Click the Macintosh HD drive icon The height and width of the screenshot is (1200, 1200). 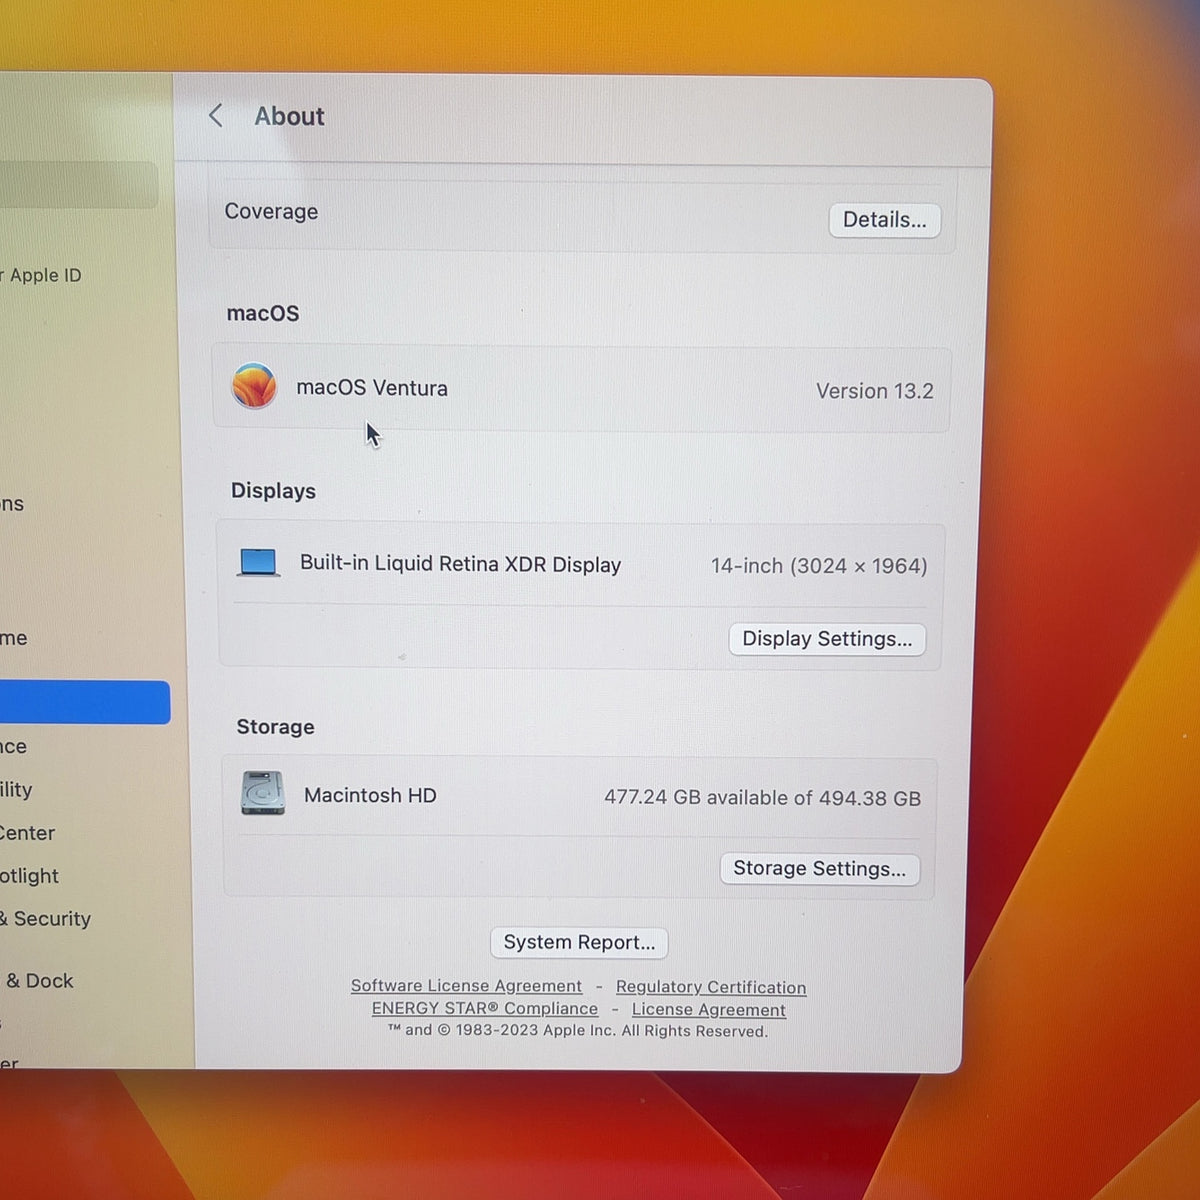tap(263, 793)
